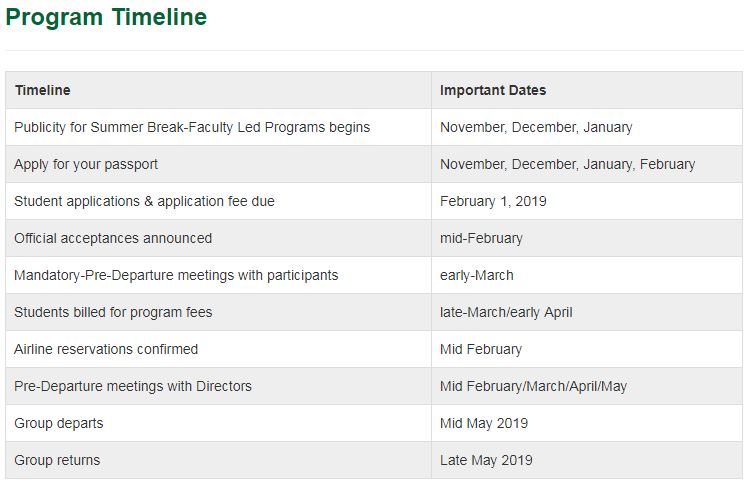750x490 pixels.
Task: Click the Group departs cell
Action: coord(59,423)
